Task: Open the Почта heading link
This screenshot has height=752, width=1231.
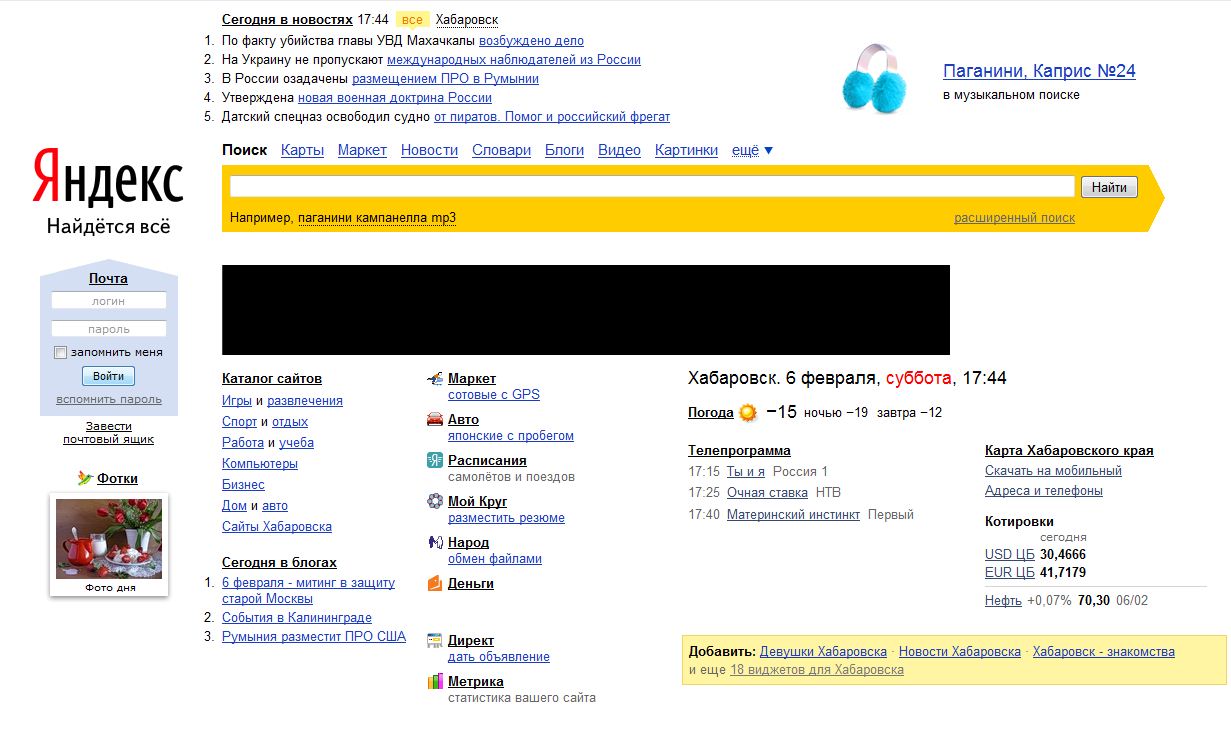Action: pos(108,278)
